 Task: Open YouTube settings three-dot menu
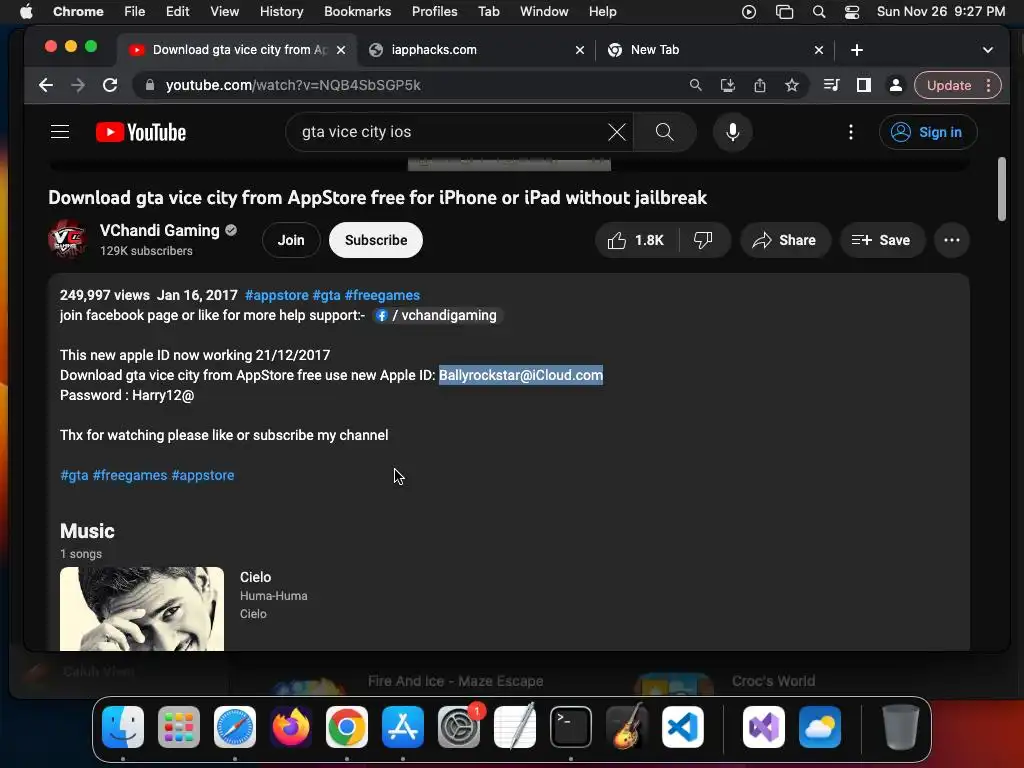850,132
